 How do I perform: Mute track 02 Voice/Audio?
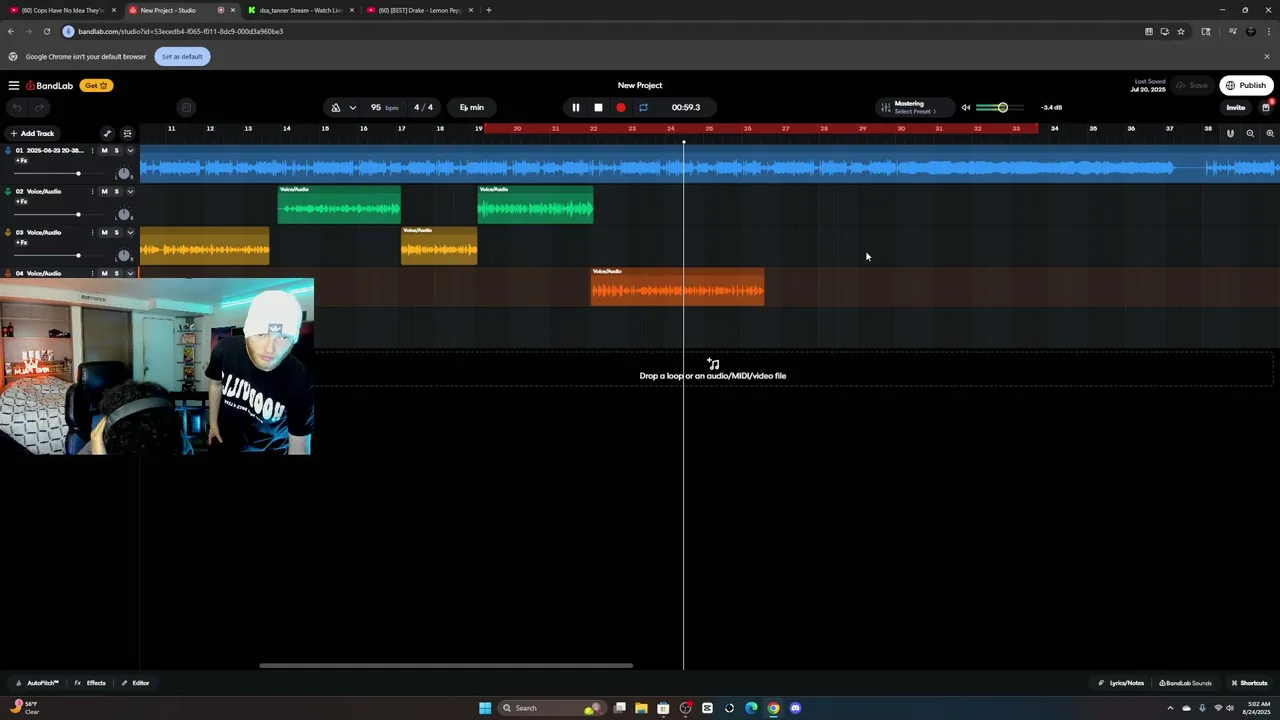click(104, 191)
